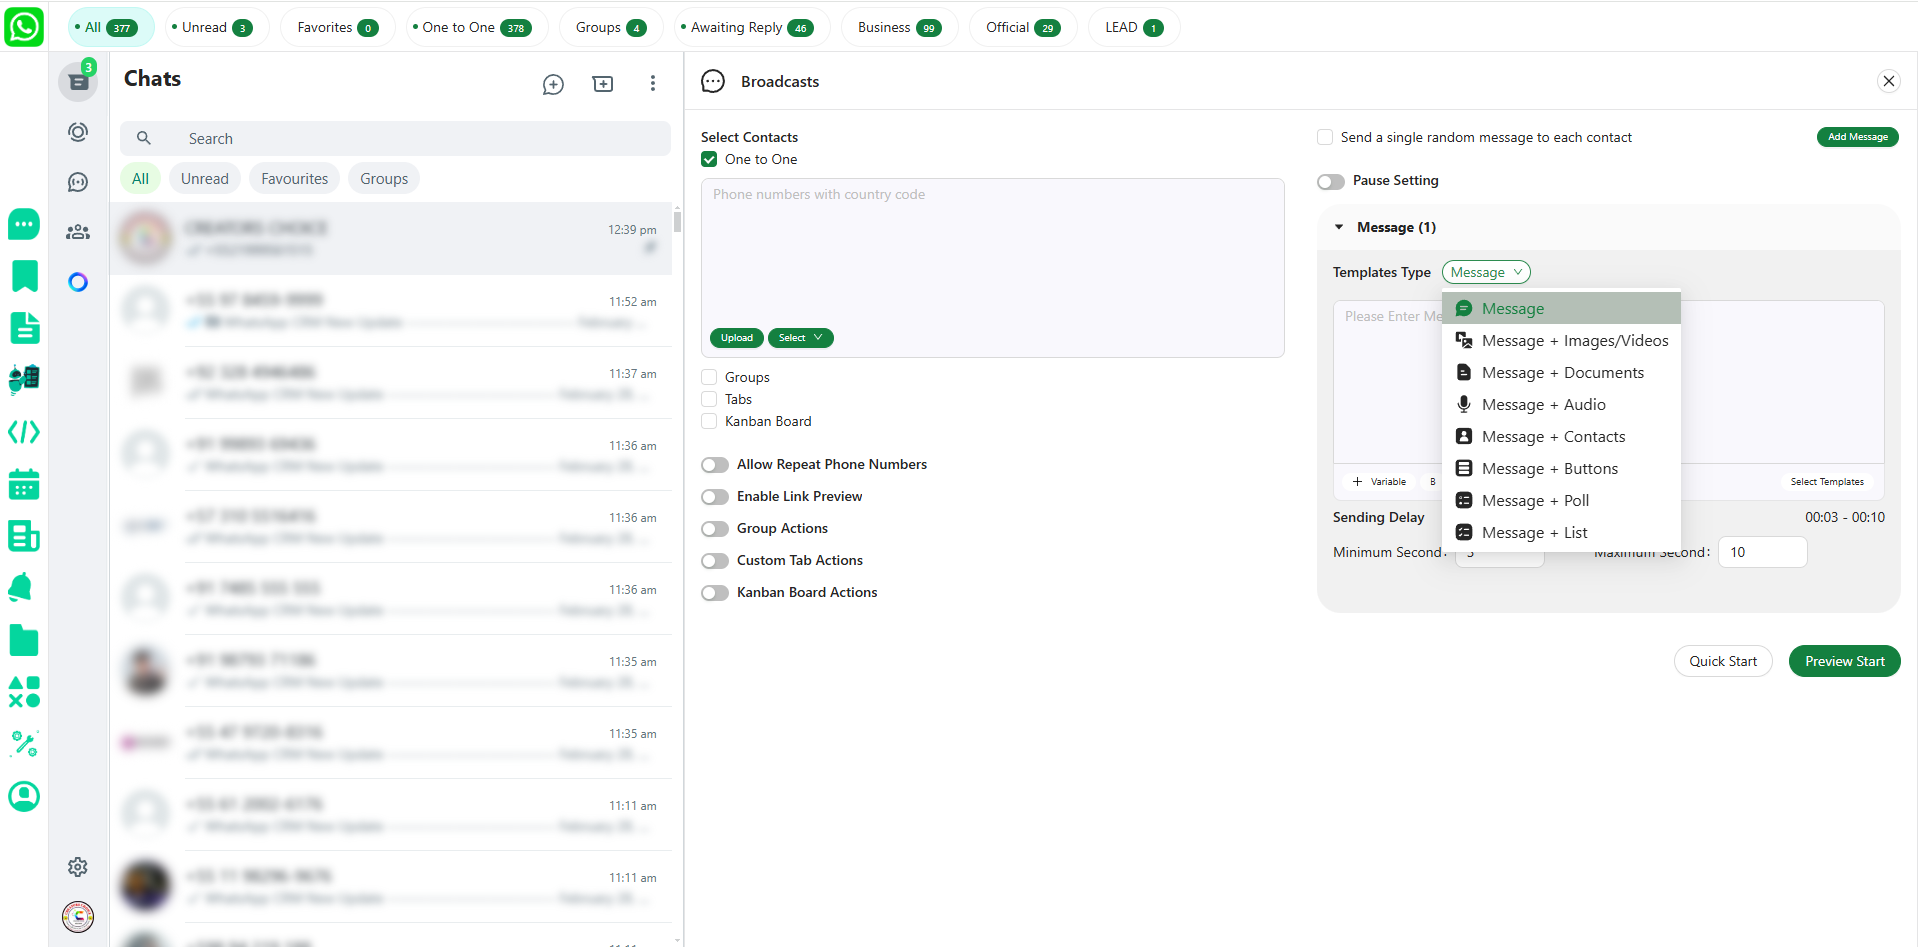Open the Status icon in left sidebar
Screen dimensions: 1918x947
click(x=78, y=132)
